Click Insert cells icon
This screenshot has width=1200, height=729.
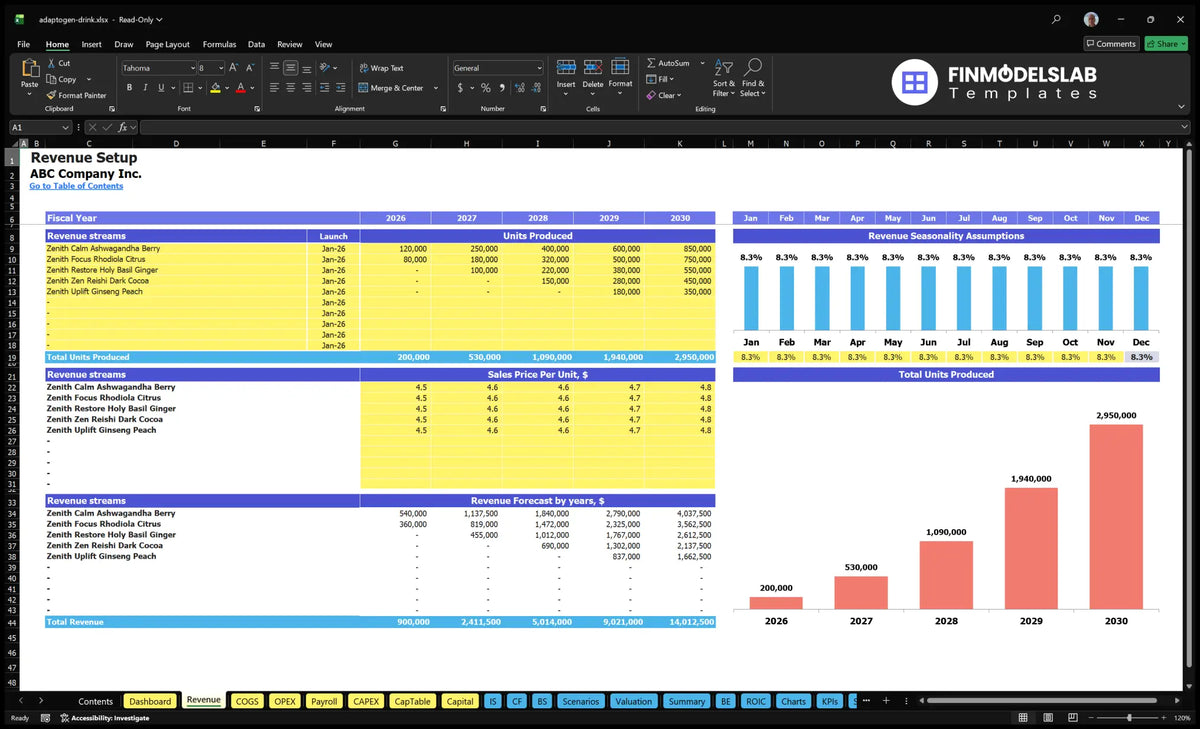[x=566, y=67]
